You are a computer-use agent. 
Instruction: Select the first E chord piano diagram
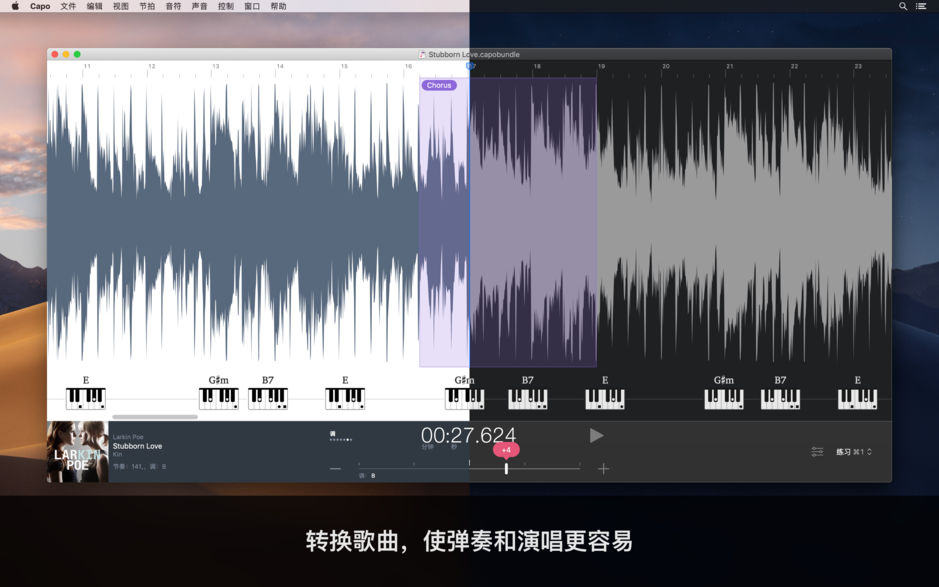(x=85, y=397)
